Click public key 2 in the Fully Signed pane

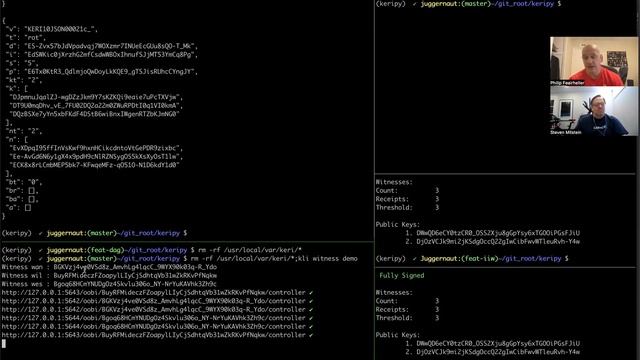point(493,352)
